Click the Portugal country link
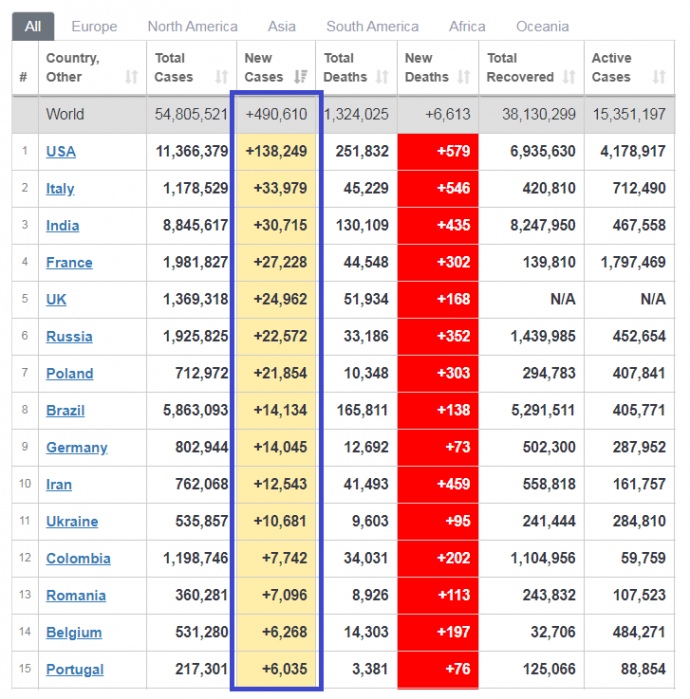This screenshot has height=699, width=690. (74, 670)
